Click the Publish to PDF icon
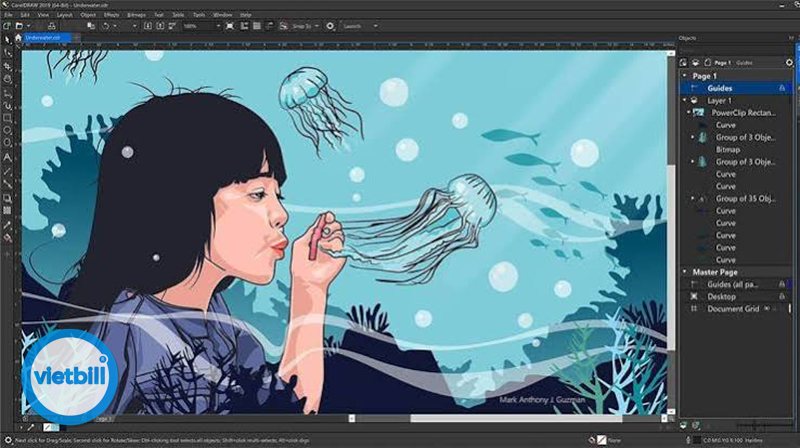This screenshot has width=800, height=448. [x=172, y=26]
